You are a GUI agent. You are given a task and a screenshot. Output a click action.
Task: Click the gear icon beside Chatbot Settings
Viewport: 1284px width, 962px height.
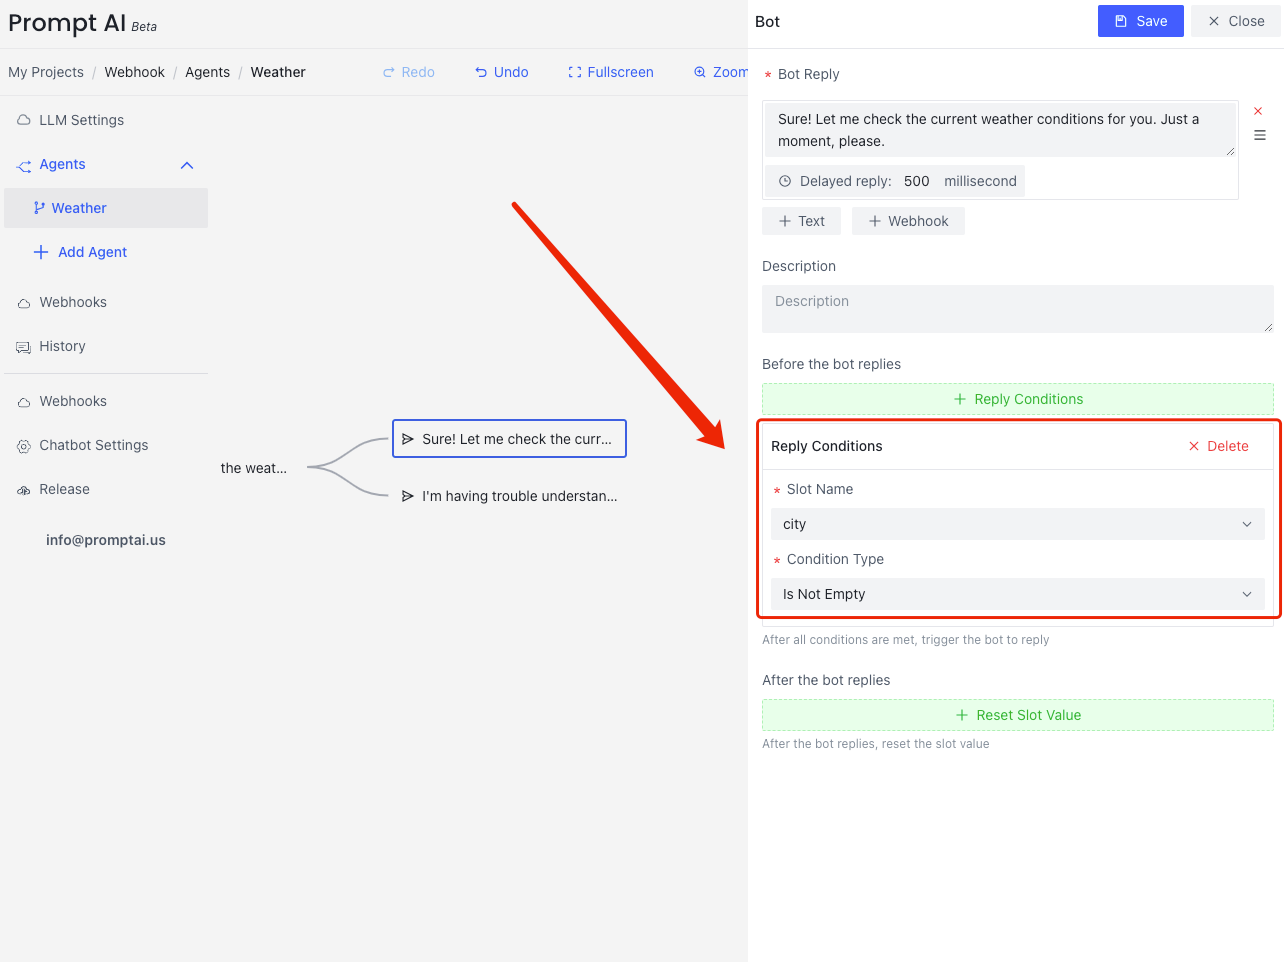[24, 446]
